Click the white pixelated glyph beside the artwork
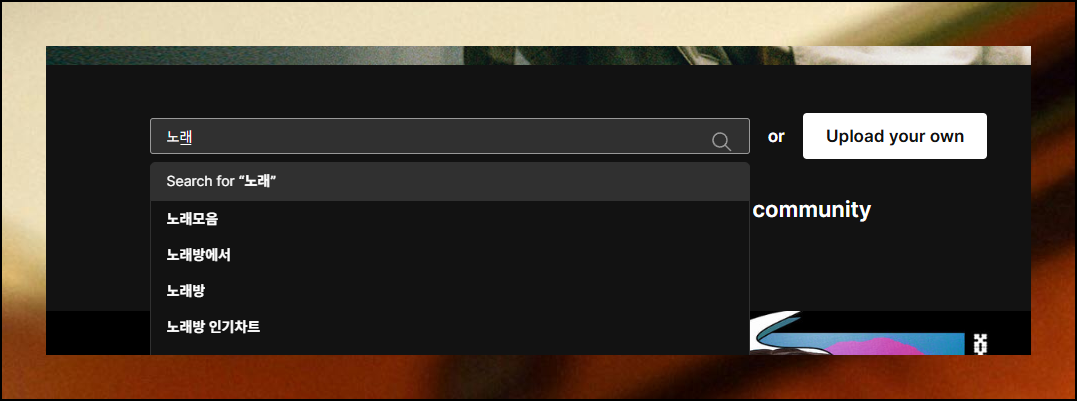The image size is (1077, 401). pyautogui.click(x=979, y=344)
